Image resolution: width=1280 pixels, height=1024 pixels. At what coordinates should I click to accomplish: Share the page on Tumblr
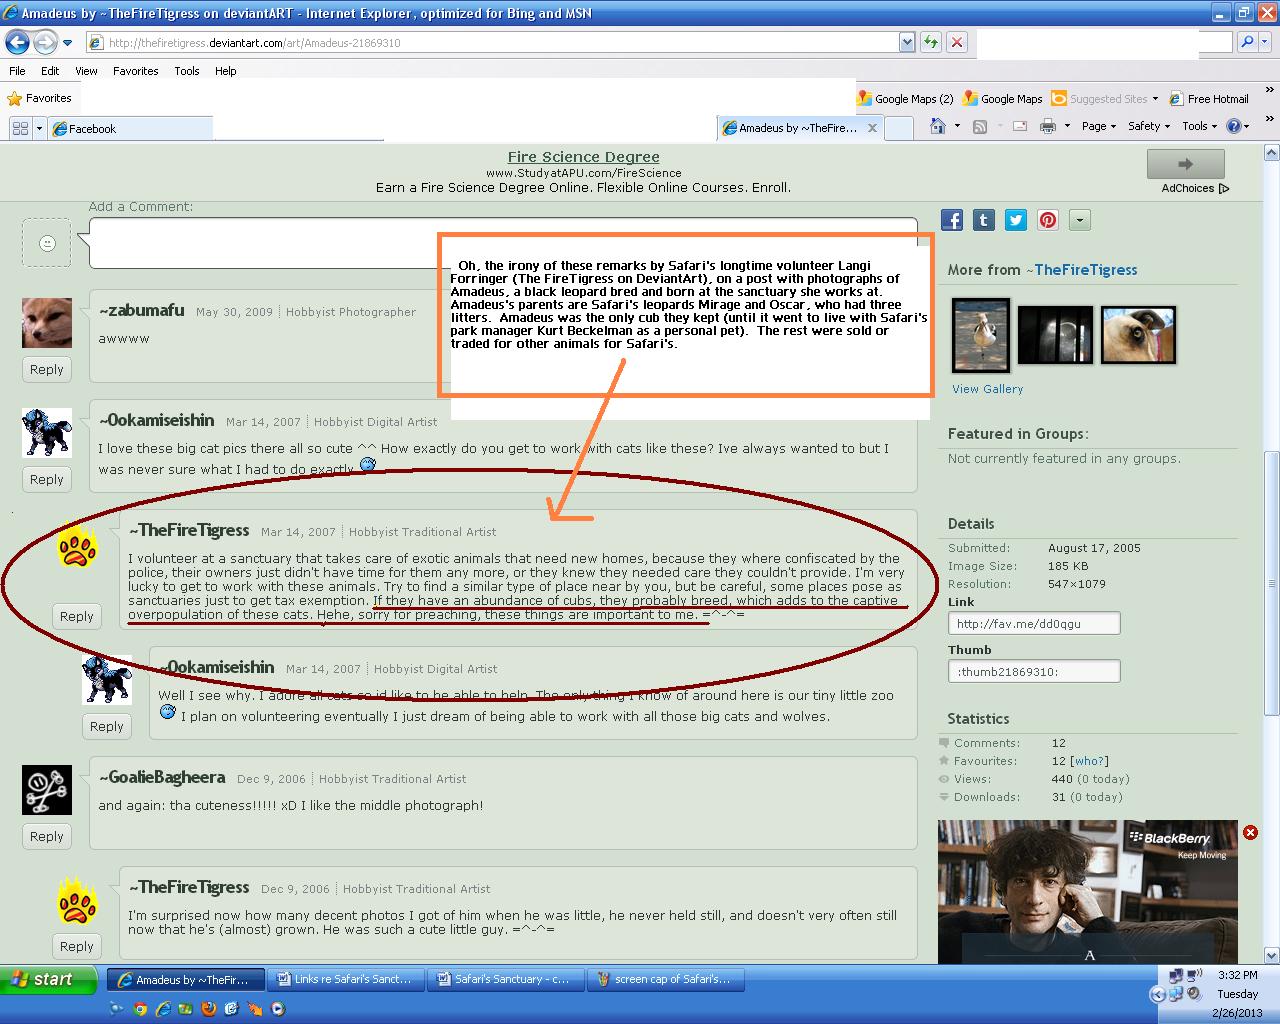click(x=984, y=220)
